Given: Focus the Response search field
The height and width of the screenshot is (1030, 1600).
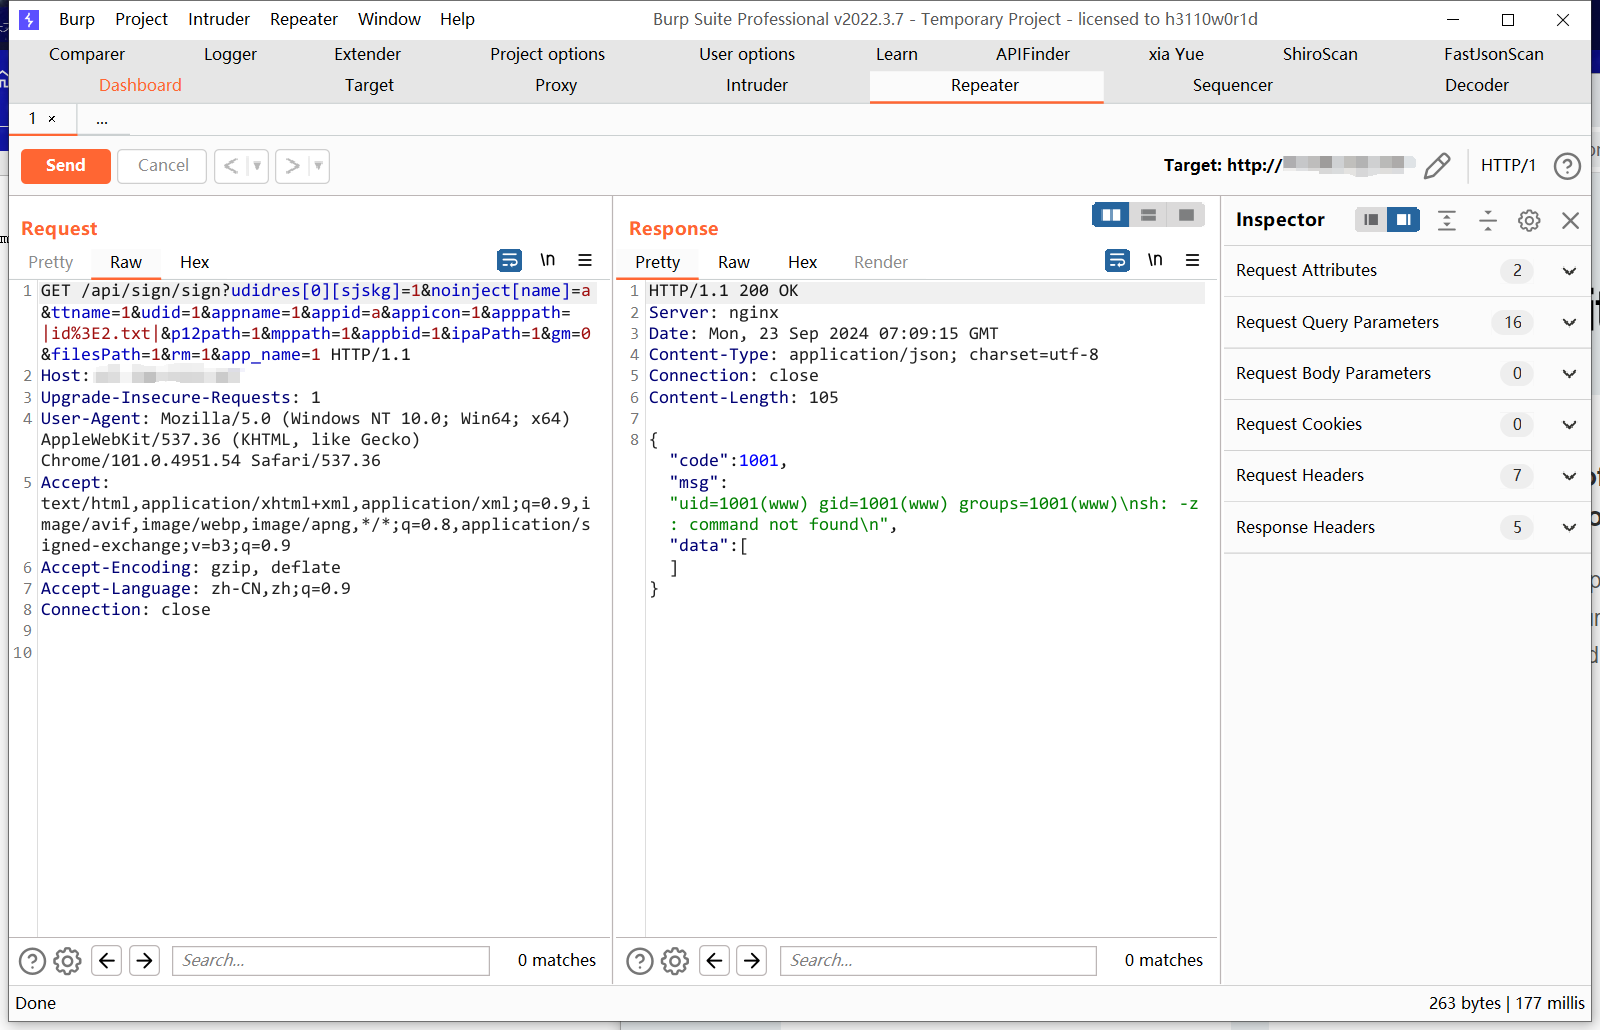Looking at the screenshot, I should pyautogui.click(x=938, y=961).
